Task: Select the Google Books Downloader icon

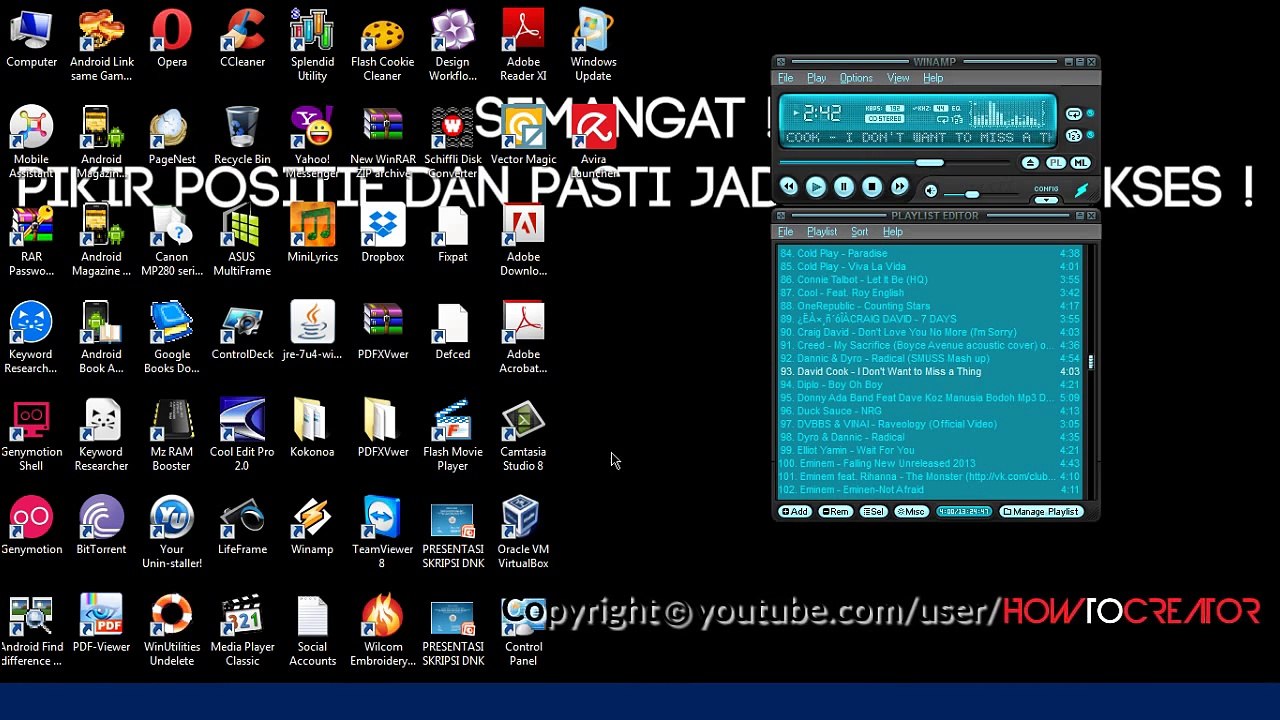Action: tap(172, 338)
